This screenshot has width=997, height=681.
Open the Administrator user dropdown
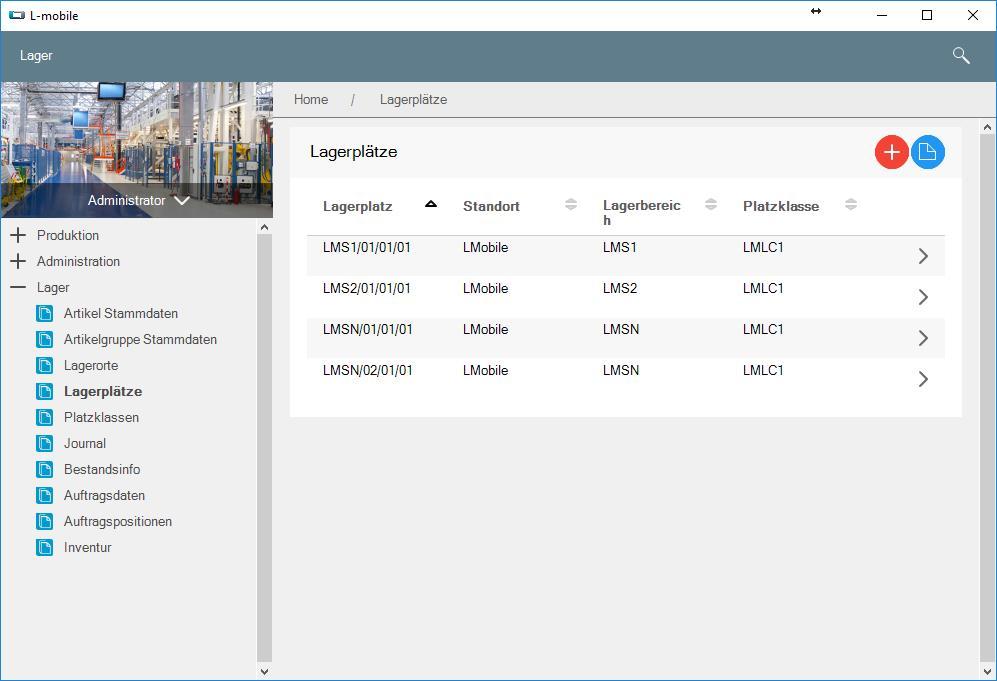click(x=138, y=200)
